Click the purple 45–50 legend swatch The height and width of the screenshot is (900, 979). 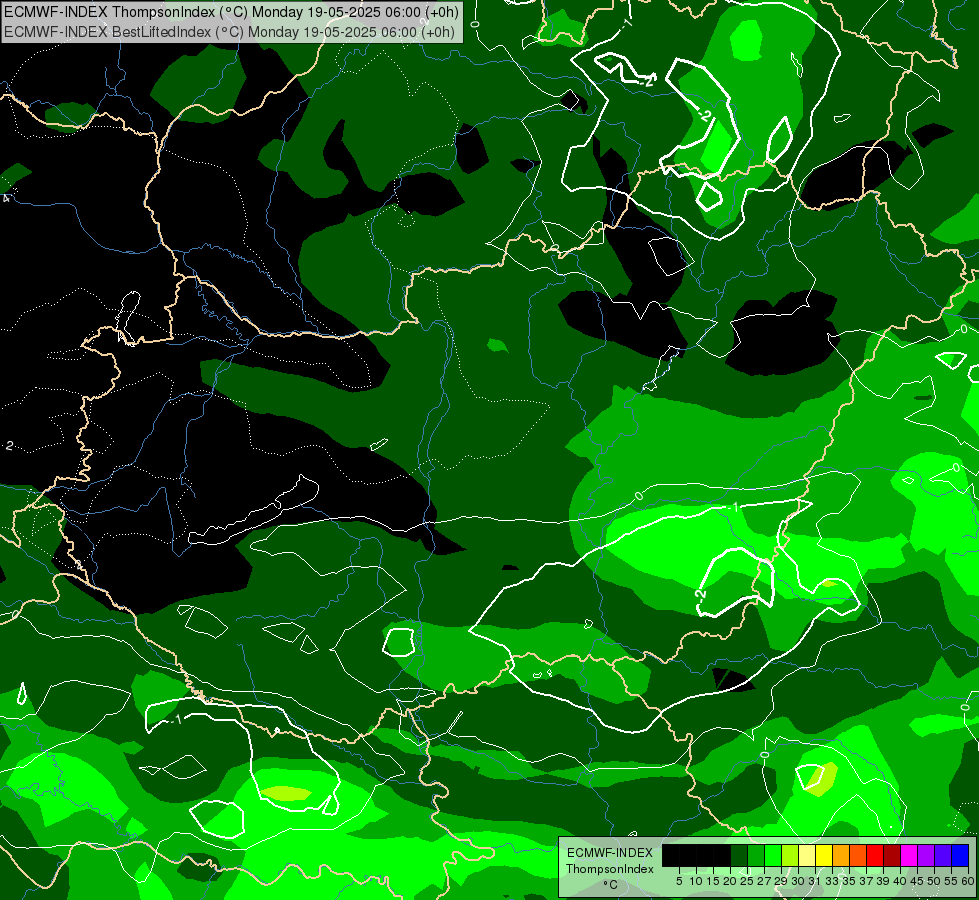[x=926, y=855]
